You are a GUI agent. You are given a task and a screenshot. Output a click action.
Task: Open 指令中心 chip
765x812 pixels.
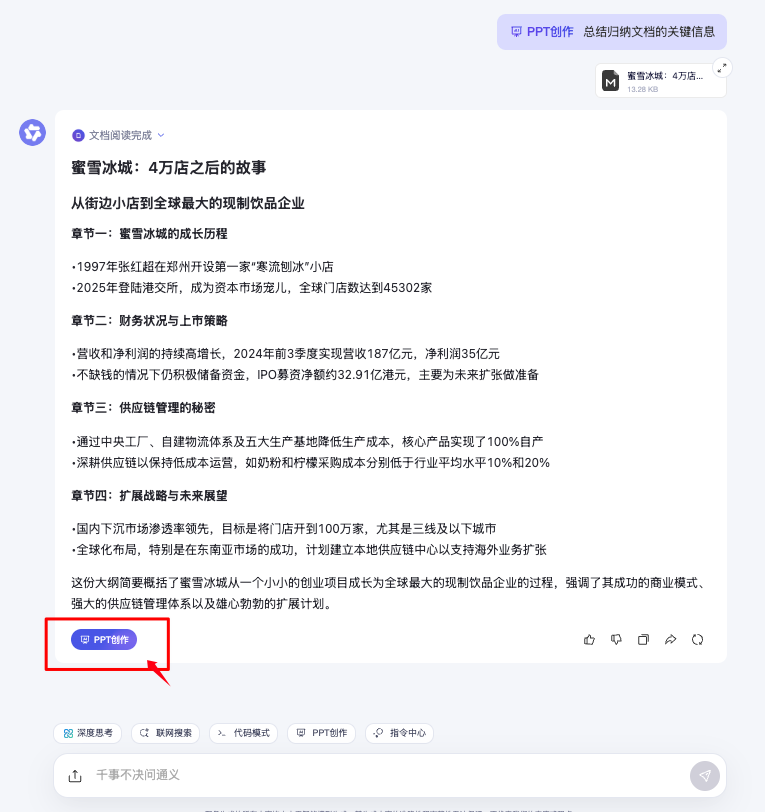pos(399,733)
